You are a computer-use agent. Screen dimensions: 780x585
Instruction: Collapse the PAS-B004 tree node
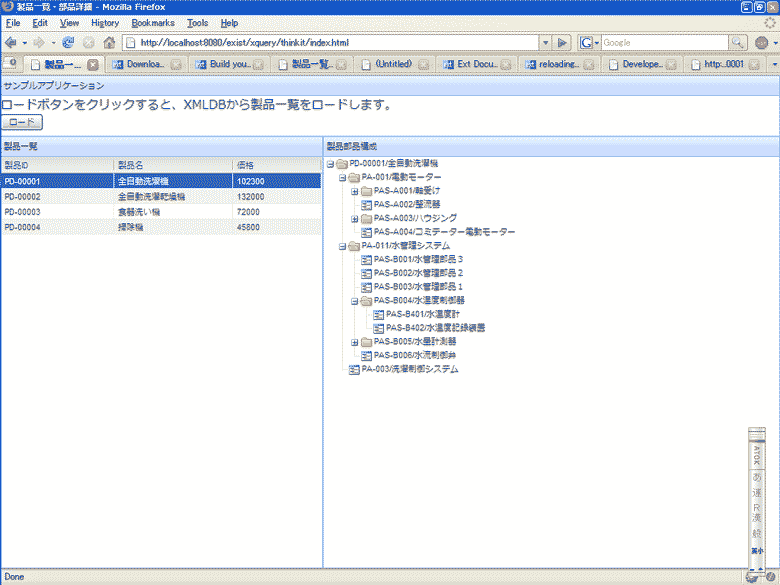[354, 300]
